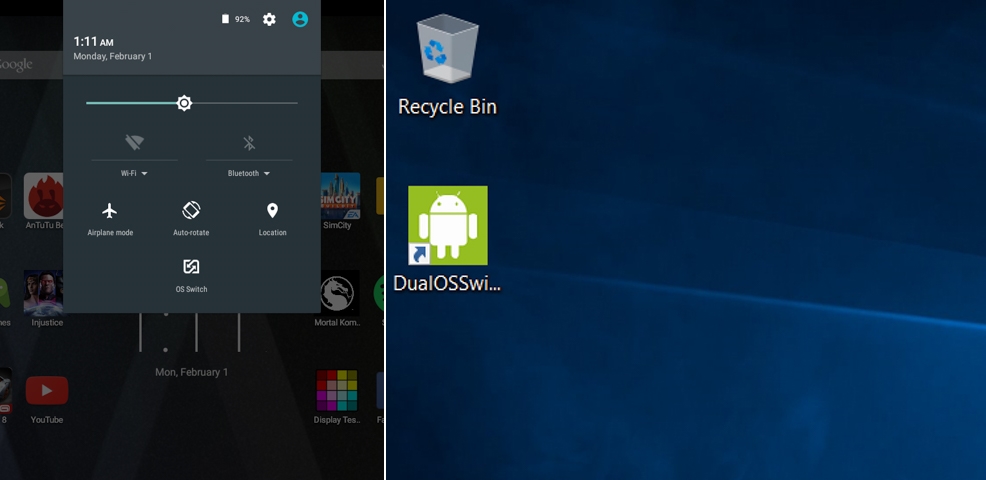The image size is (986, 480).
Task: Tap the user profile avatar icon
Action: pyautogui.click(x=300, y=19)
